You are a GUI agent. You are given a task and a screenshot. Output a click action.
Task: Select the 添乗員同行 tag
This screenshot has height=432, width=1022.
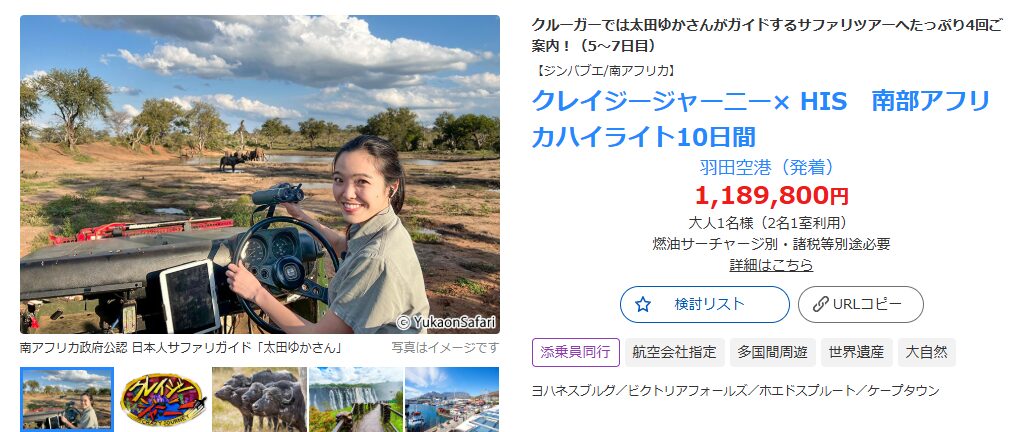(x=576, y=353)
